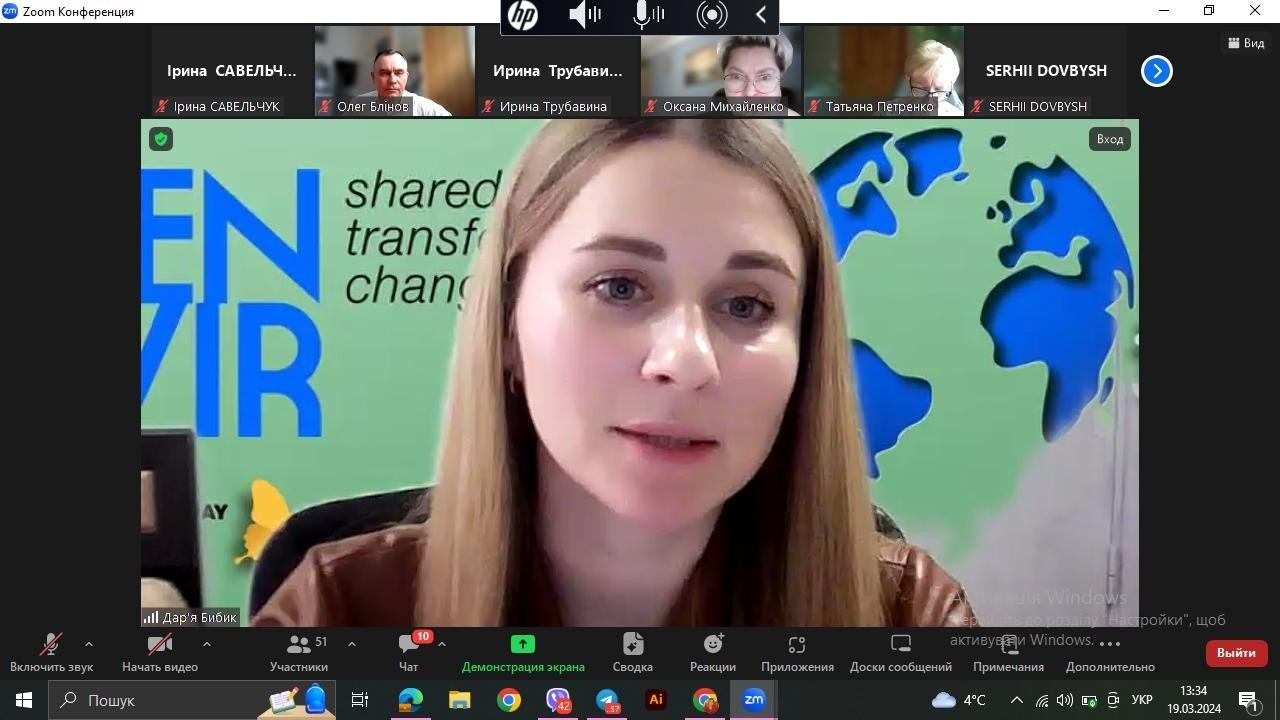Open Дополнительно more options menu

click(1110, 653)
